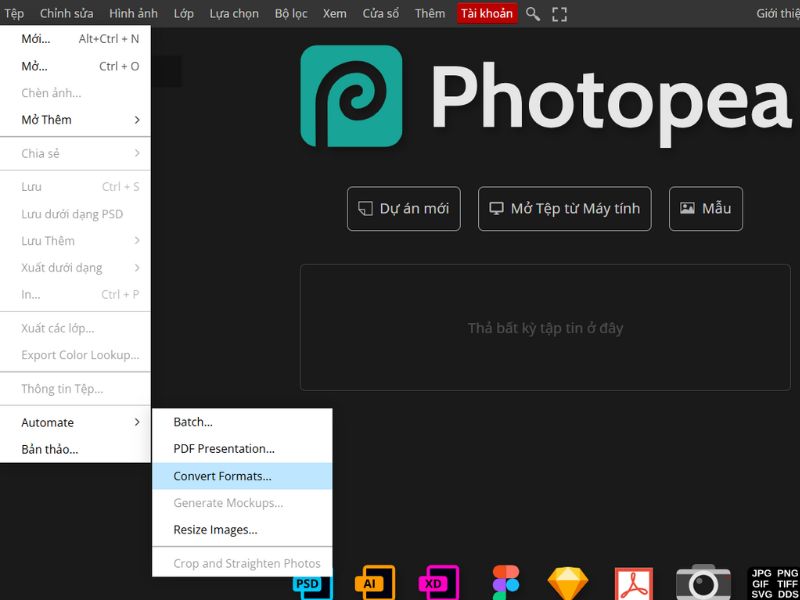The image size is (800, 600).
Task: Select Resize Images... entry
Action: point(242,530)
